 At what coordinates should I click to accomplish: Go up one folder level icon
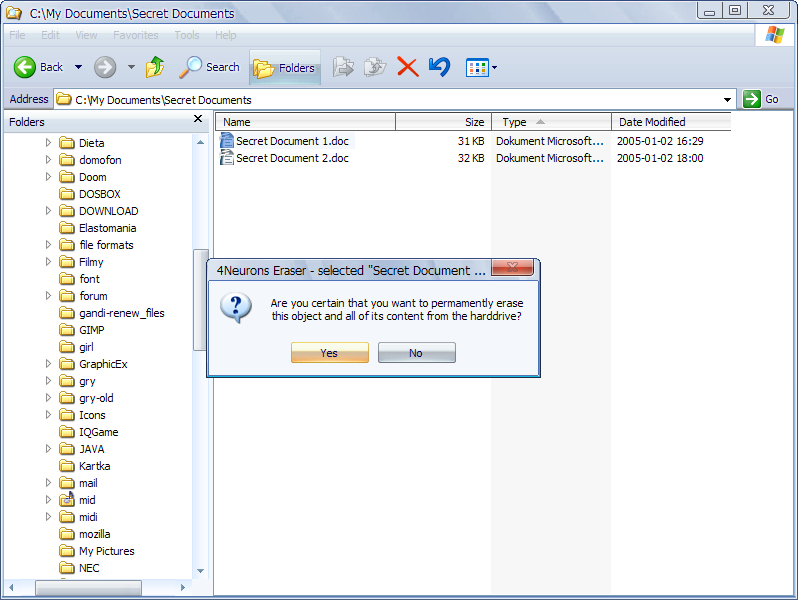[x=155, y=67]
